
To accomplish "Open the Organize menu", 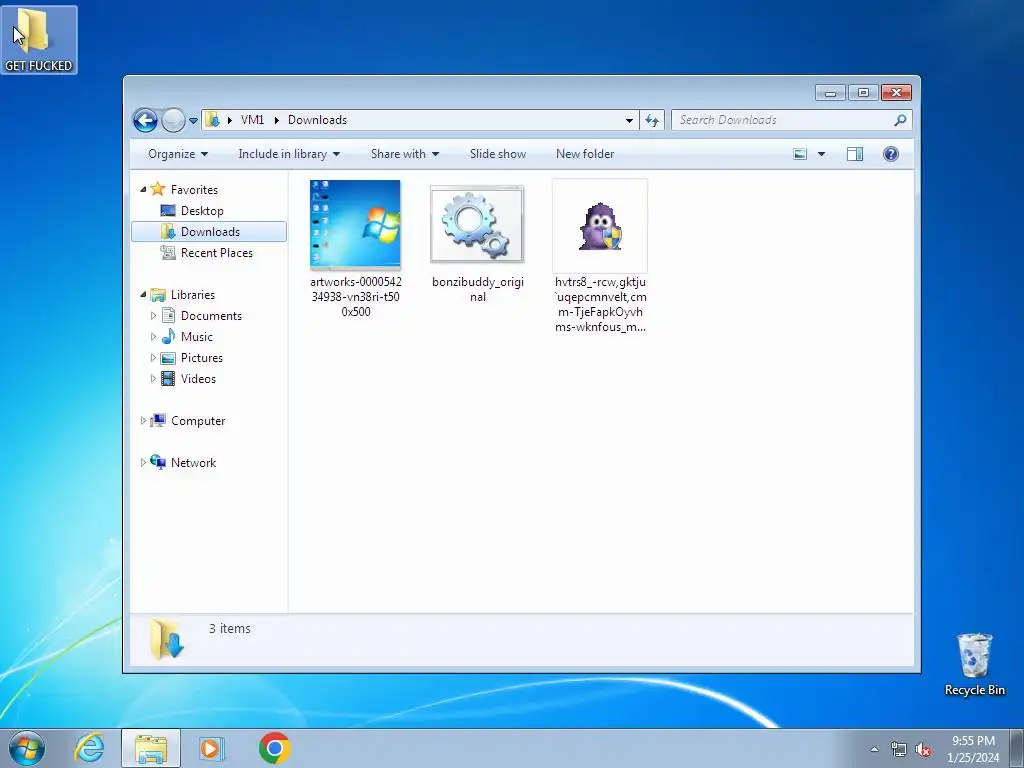I will 178,154.
